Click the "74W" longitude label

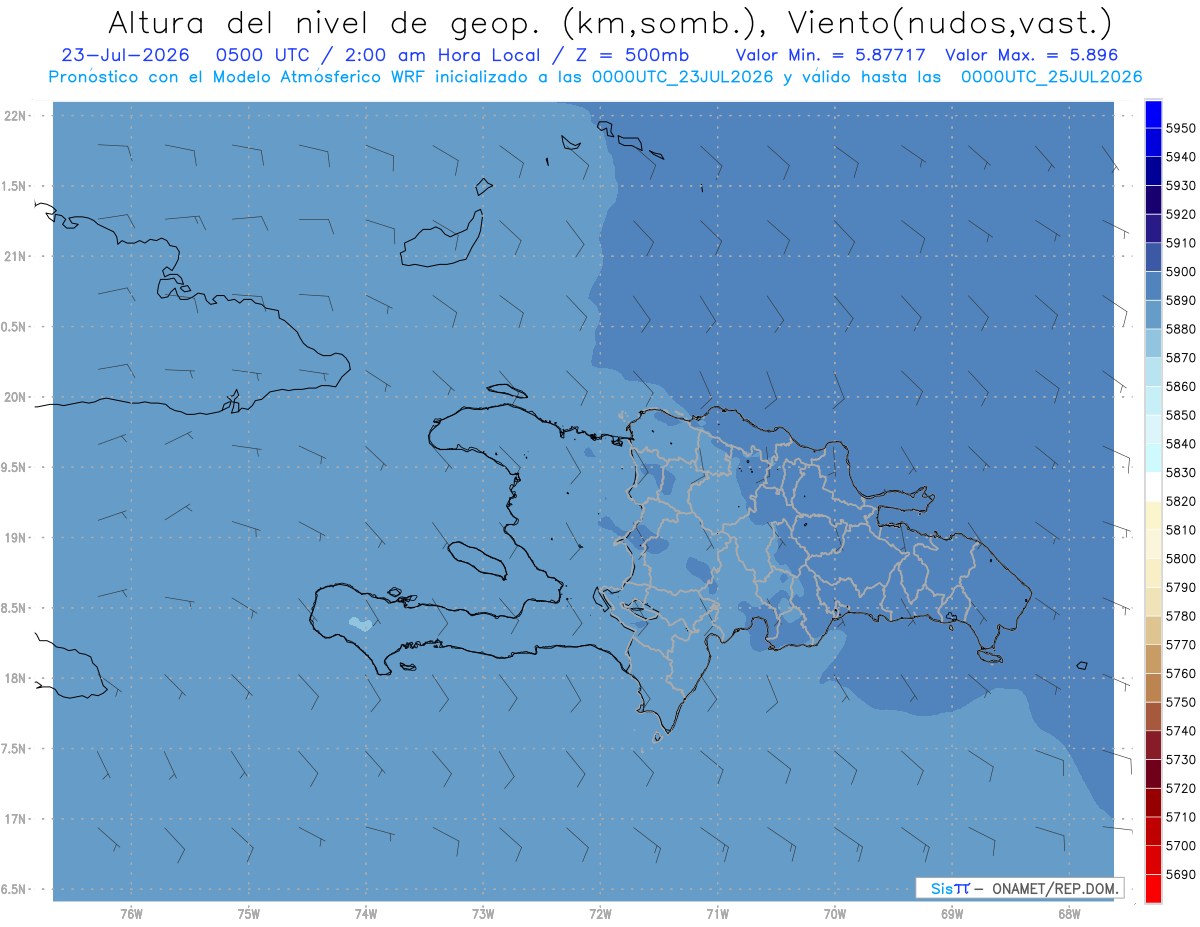pyautogui.click(x=366, y=913)
